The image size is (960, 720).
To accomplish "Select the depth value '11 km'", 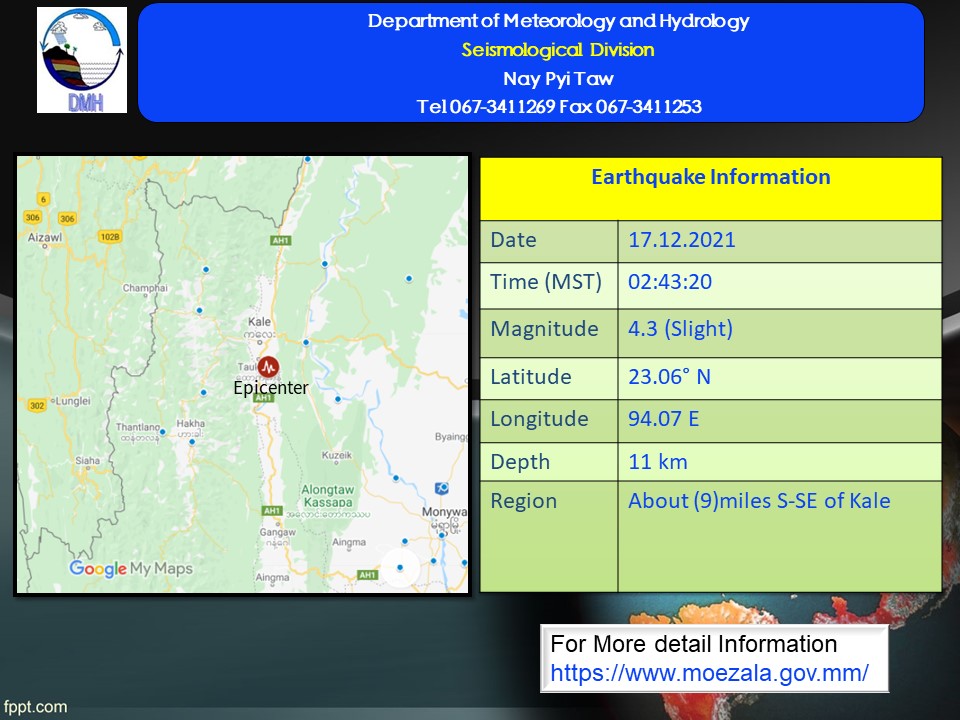I will [658, 462].
